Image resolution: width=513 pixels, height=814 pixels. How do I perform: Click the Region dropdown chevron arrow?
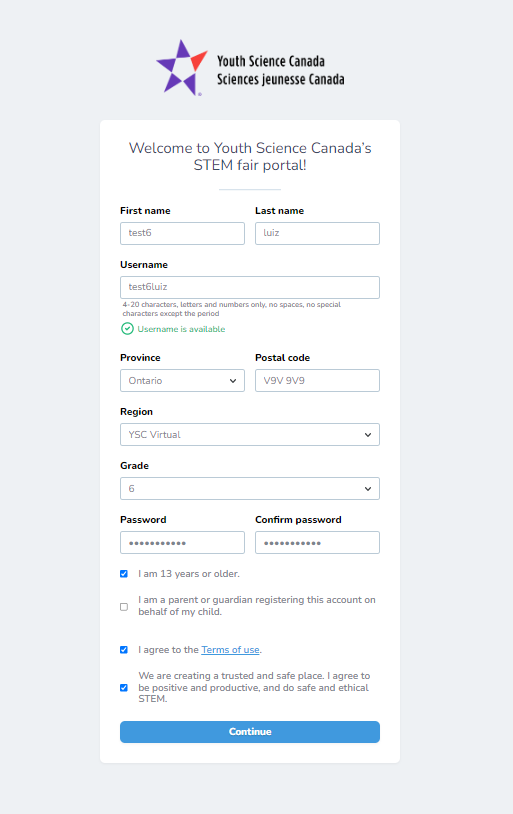coord(368,435)
